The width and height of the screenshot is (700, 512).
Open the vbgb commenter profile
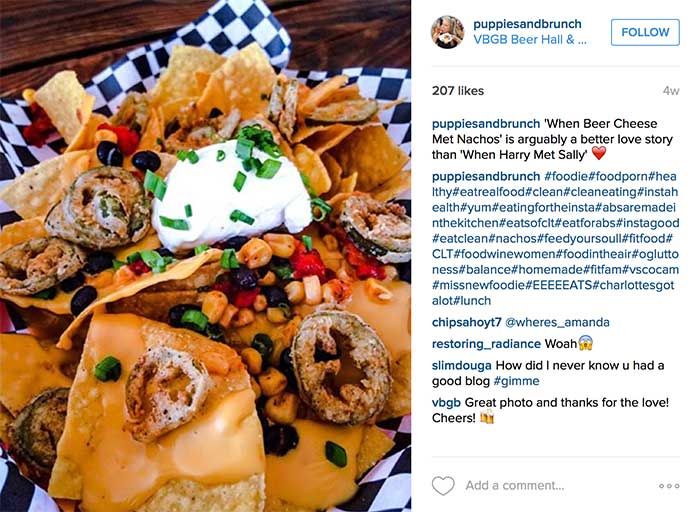point(446,403)
